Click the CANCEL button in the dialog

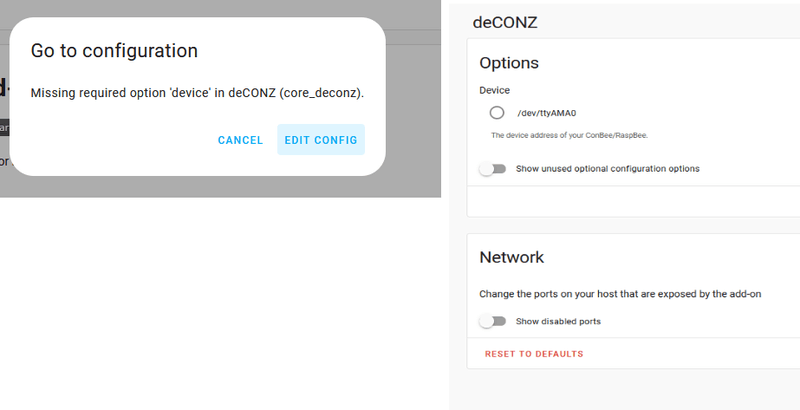[x=240, y=140]
